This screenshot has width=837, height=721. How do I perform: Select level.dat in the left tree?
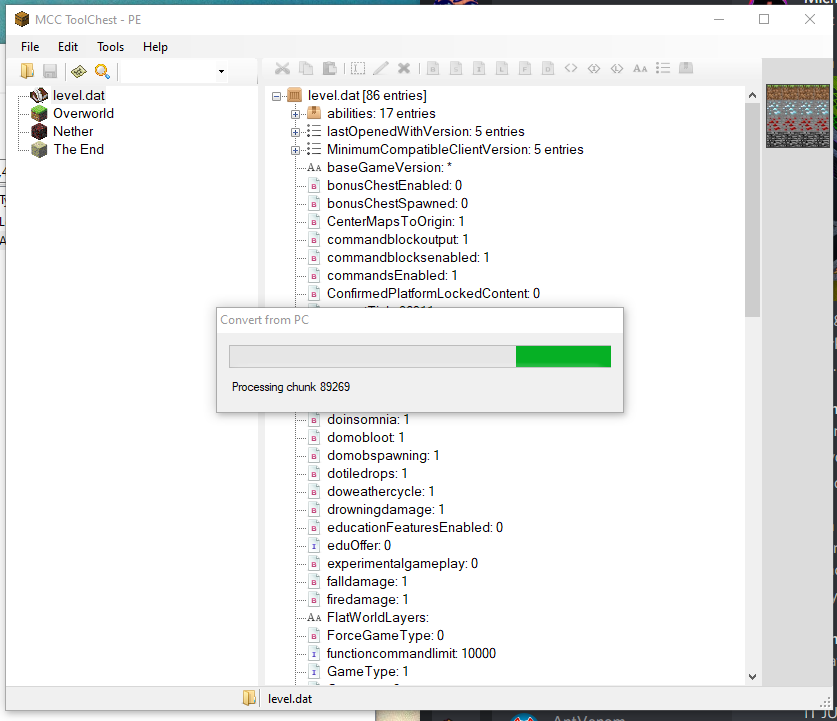(78, 96)
